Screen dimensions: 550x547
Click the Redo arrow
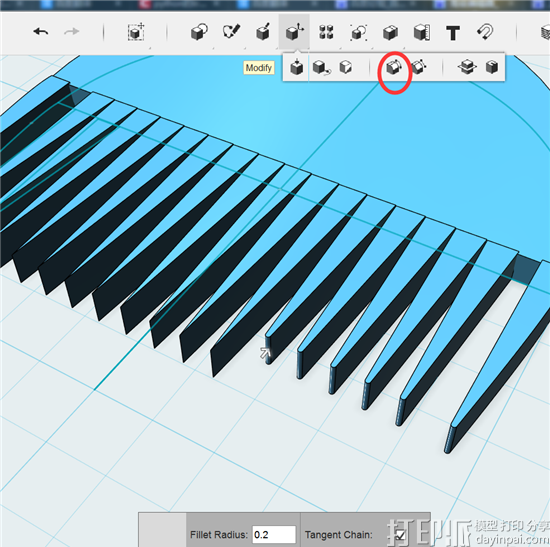[72, 32]
